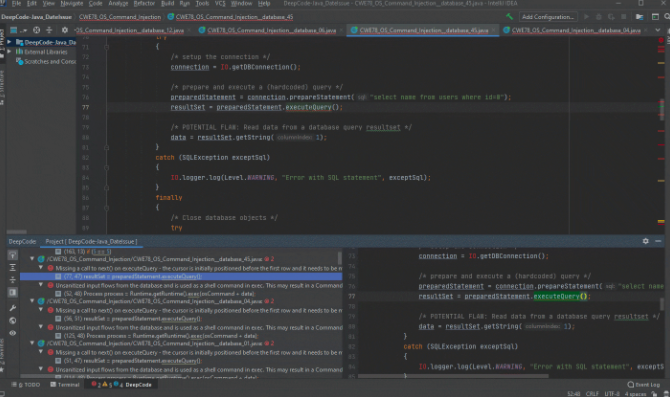Close the database_45.java editor tab
Viewport: 670px width, 397px height.
tap(494, 30)
